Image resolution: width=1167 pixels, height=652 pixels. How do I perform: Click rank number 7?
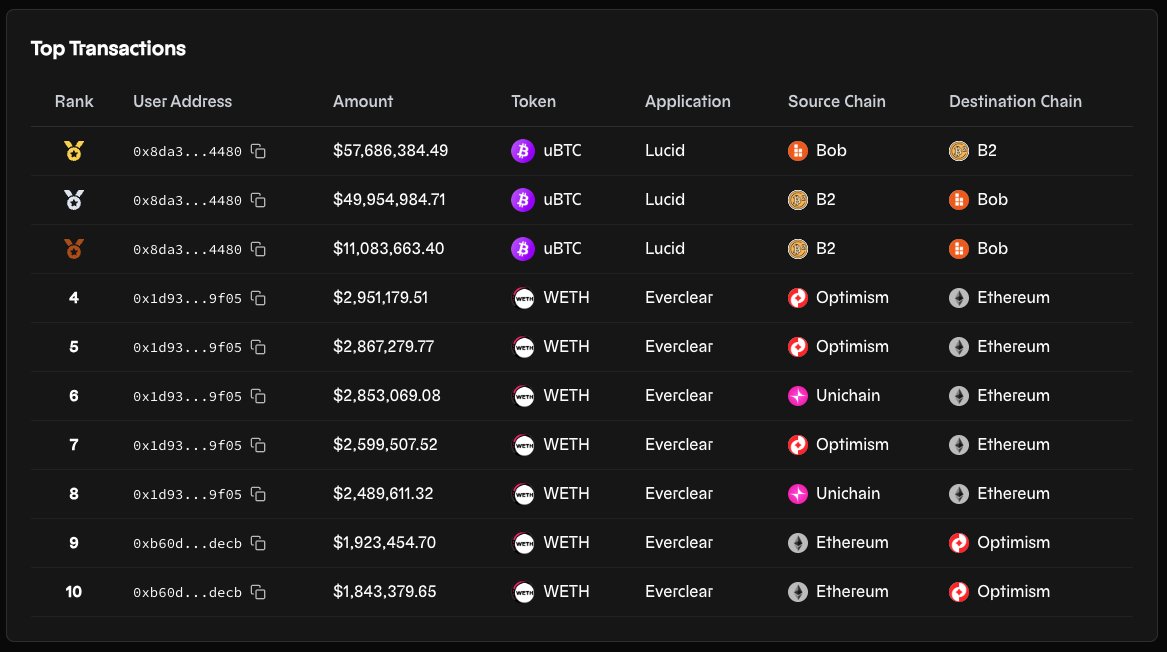[x=74, y=444]
